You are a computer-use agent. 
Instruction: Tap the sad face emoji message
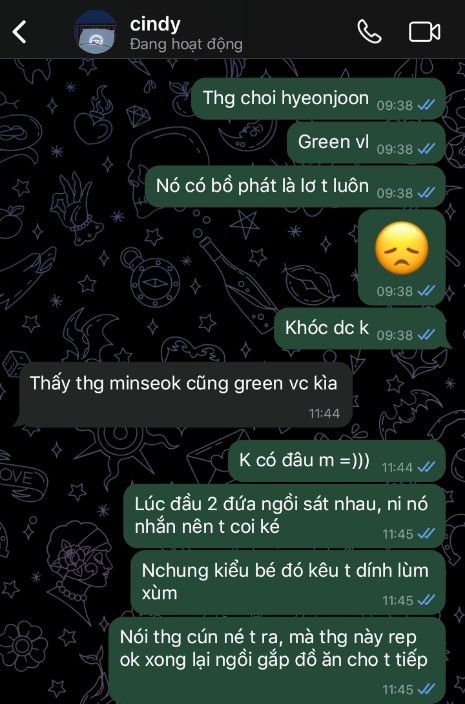click(x=401, y=257)
